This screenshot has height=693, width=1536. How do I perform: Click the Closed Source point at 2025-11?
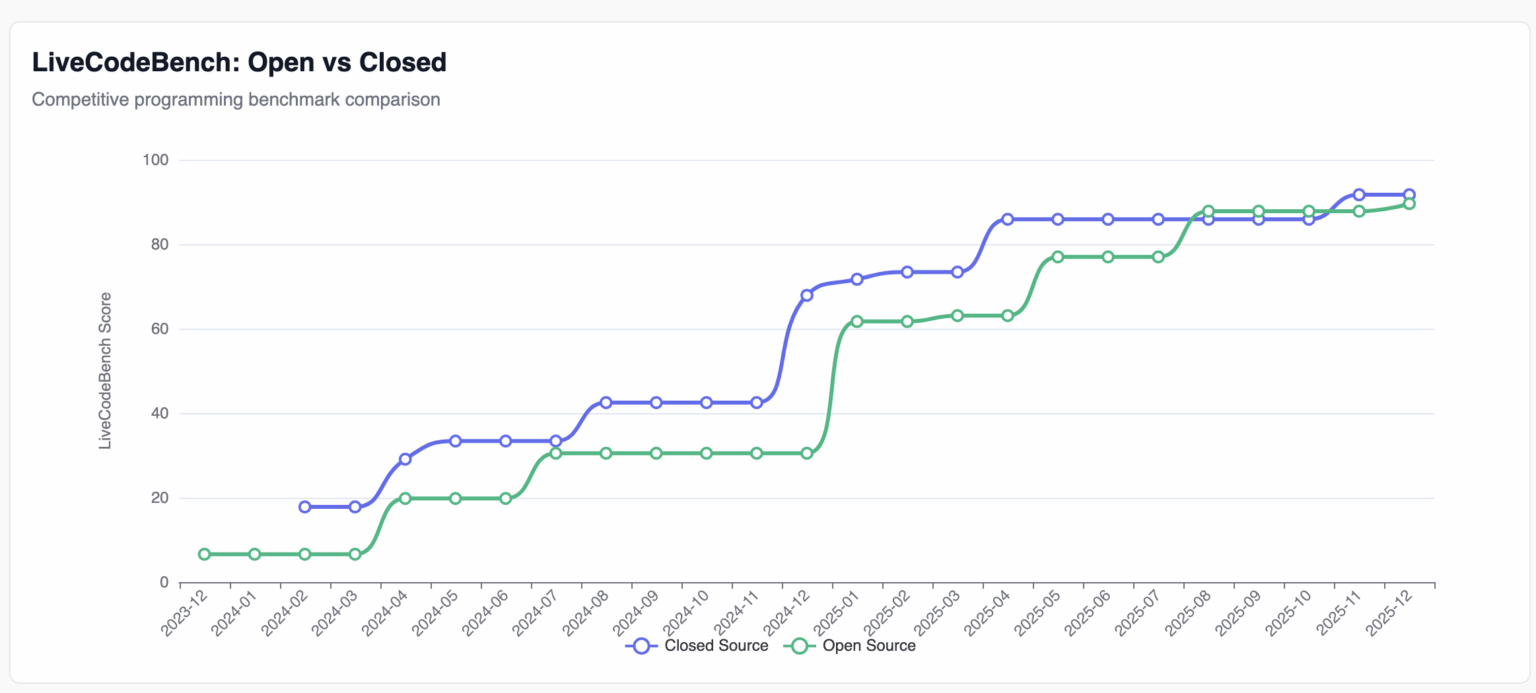1359,195
